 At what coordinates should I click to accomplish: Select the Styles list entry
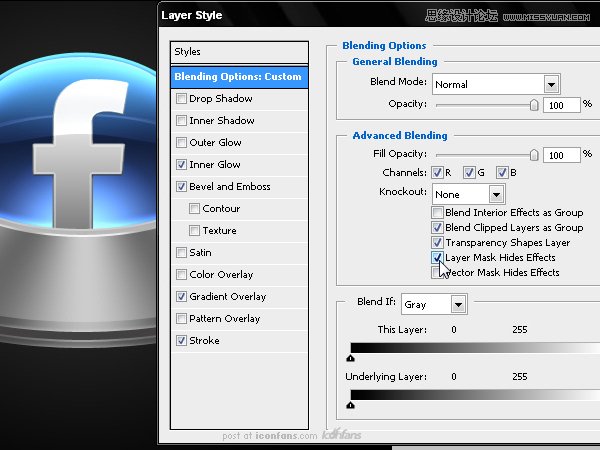pos(239,52)
